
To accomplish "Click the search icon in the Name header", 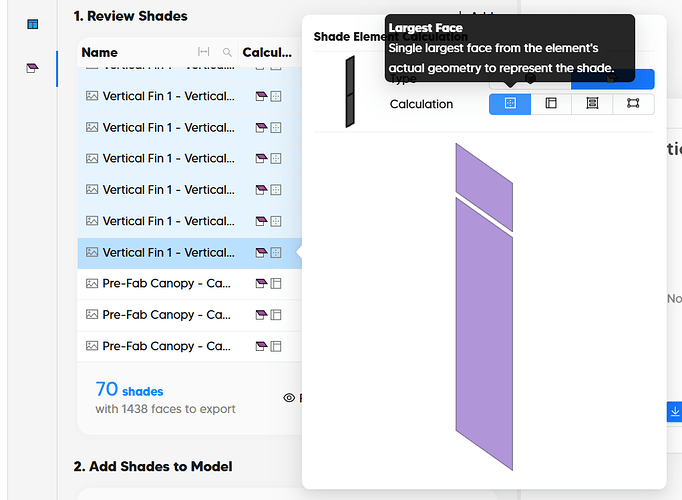I will coord(227,53).
